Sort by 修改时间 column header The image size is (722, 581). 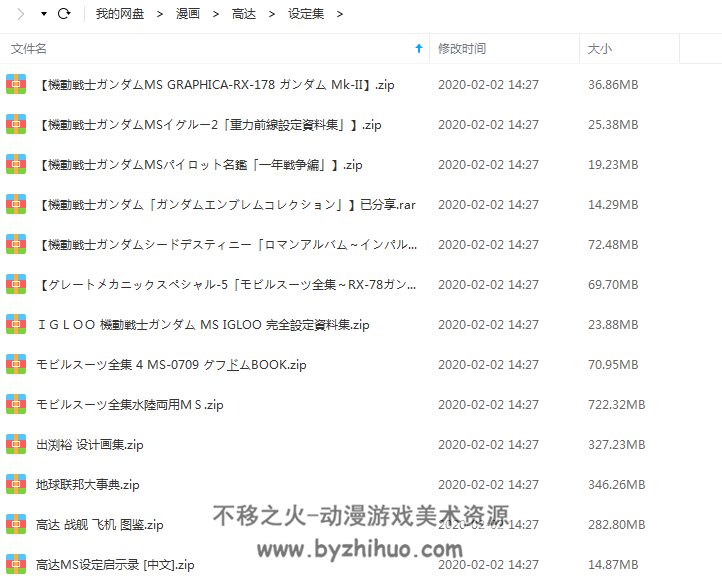pos(462,49)
